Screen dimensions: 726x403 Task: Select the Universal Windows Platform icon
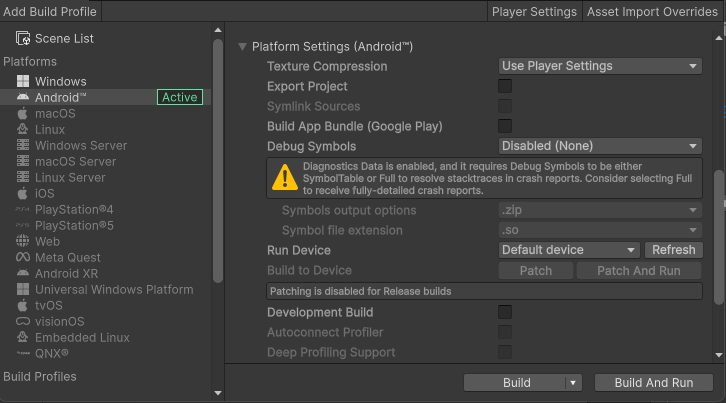[x=23, y=289]
